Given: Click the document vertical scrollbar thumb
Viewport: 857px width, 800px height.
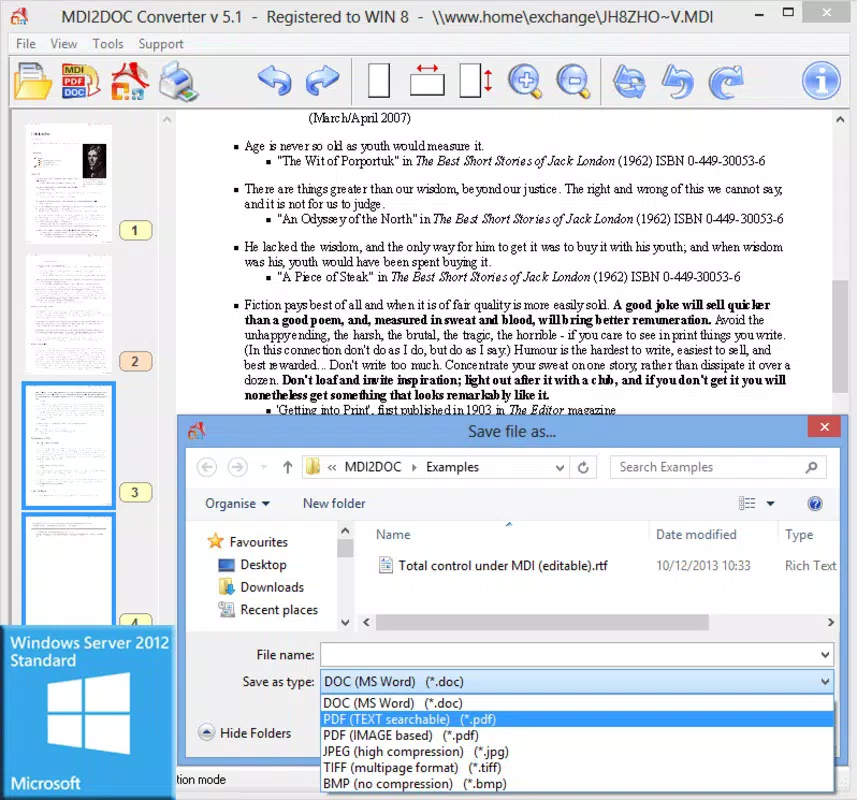Looking at the screenshot, I should tap(840, 336).
